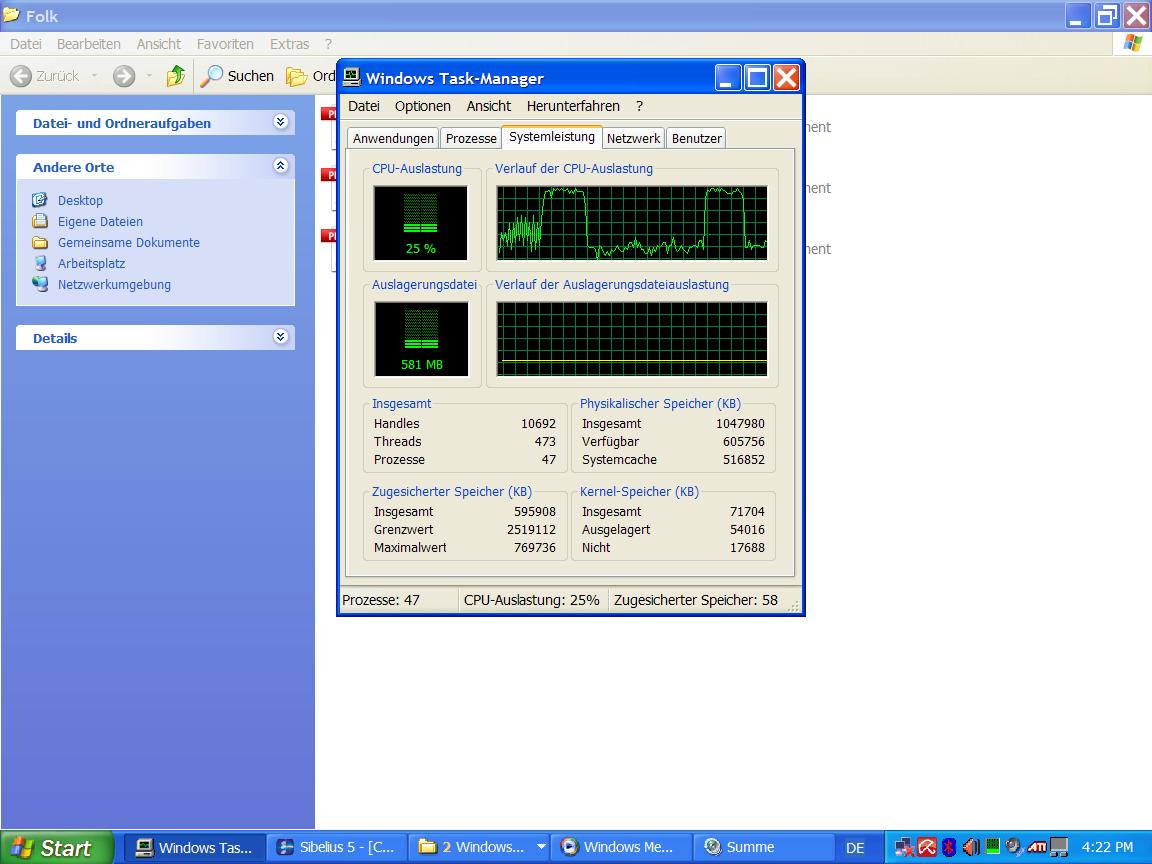Click the Verfügbar value 605756

coord(744,442)
